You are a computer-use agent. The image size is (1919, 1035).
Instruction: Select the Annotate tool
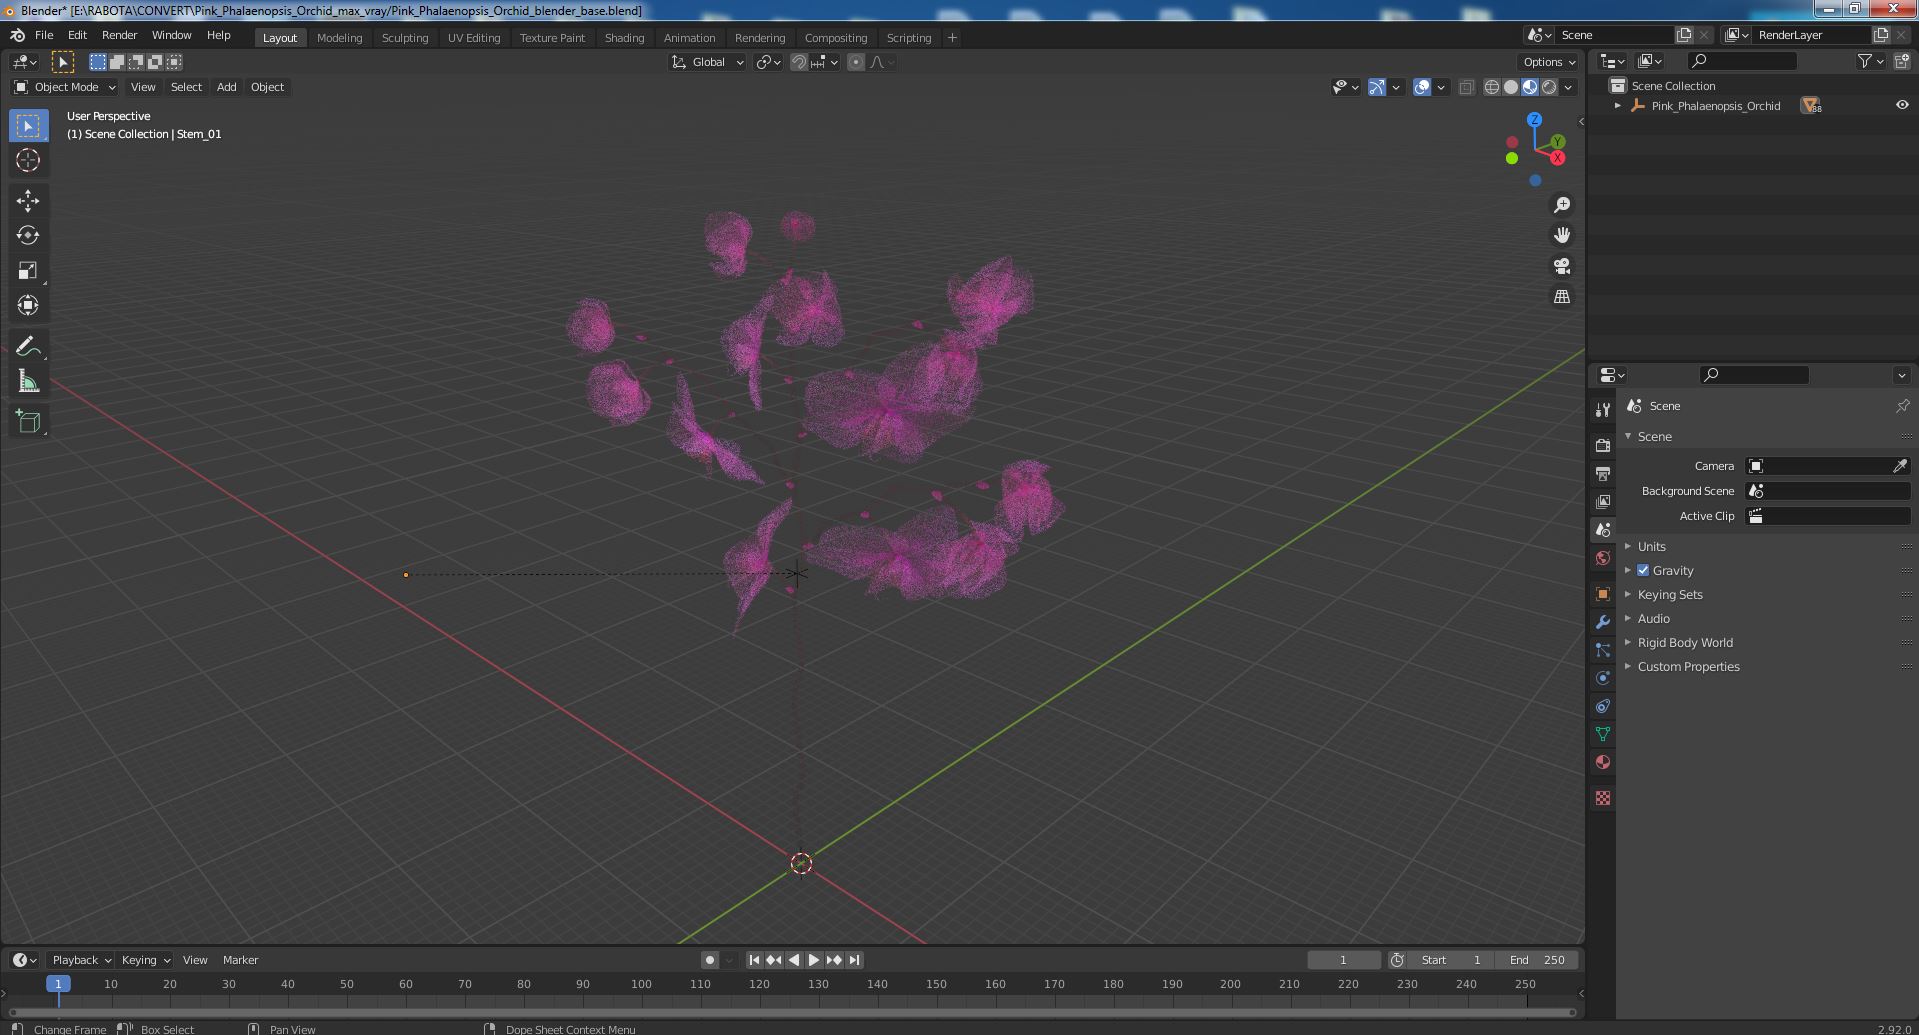[x=28, y=346]
